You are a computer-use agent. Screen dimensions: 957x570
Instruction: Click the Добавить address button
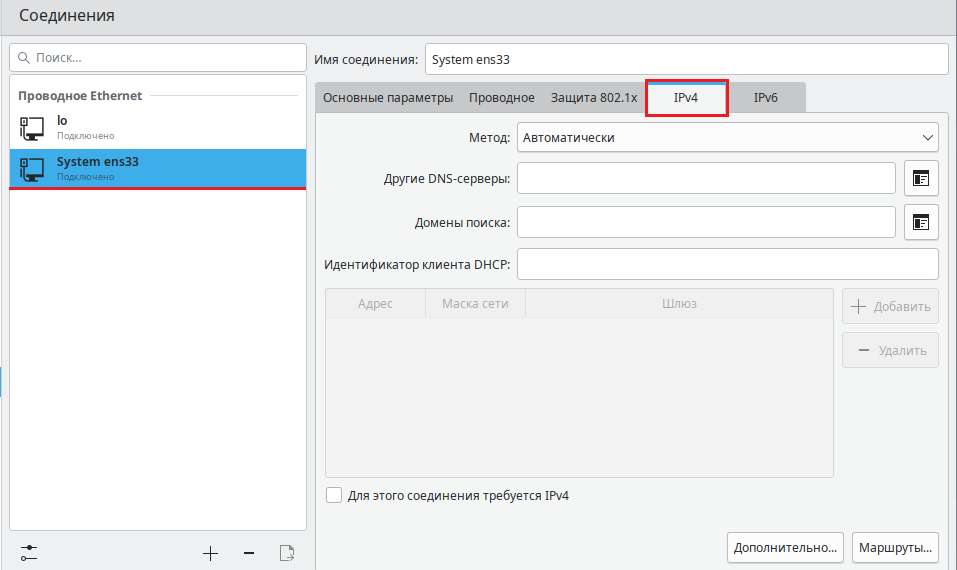pyautogui.click(x=890, y=307)
